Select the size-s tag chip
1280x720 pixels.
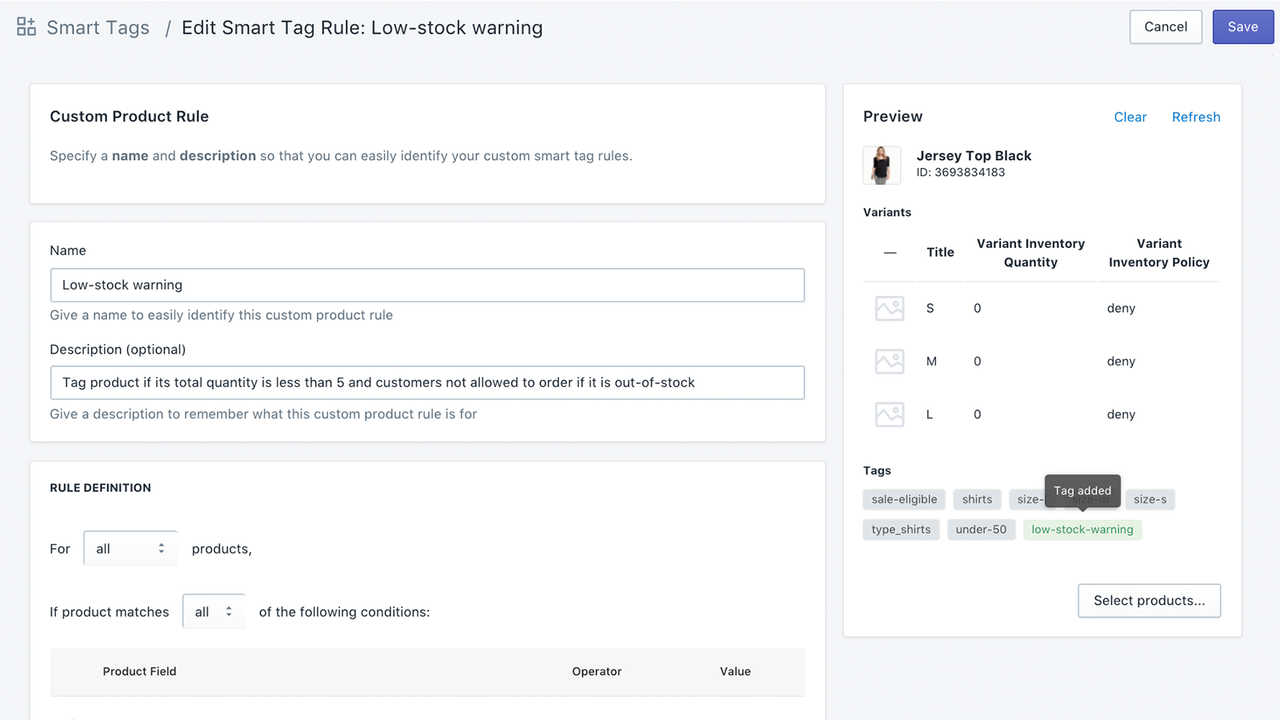1149,499
